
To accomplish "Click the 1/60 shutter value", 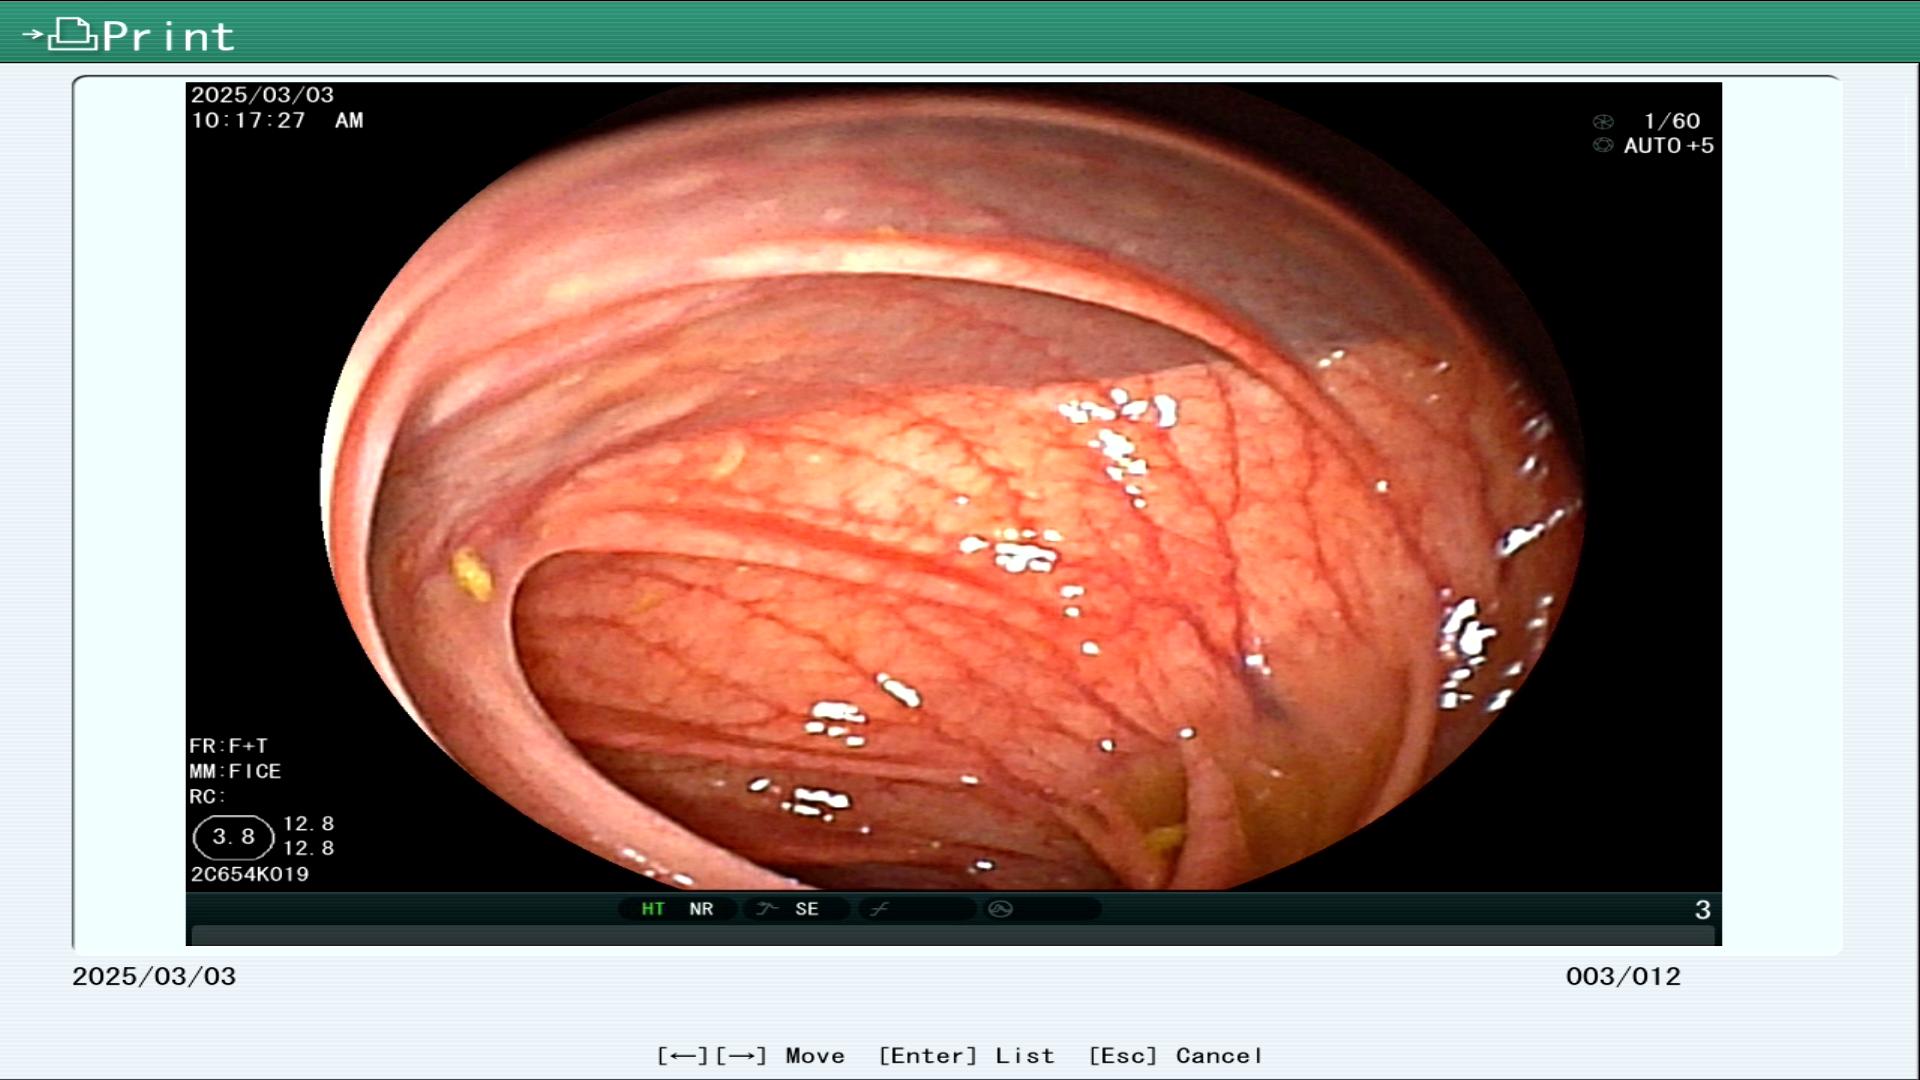I will [x=1671, y=121].
